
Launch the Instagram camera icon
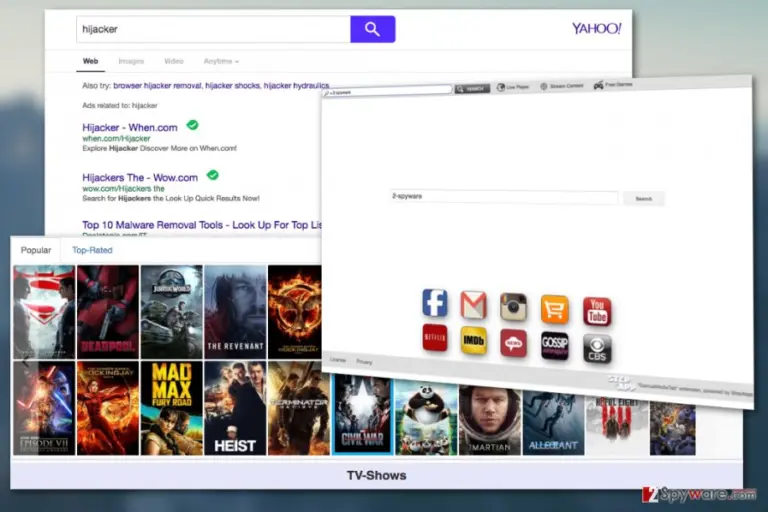pos(513,307)
